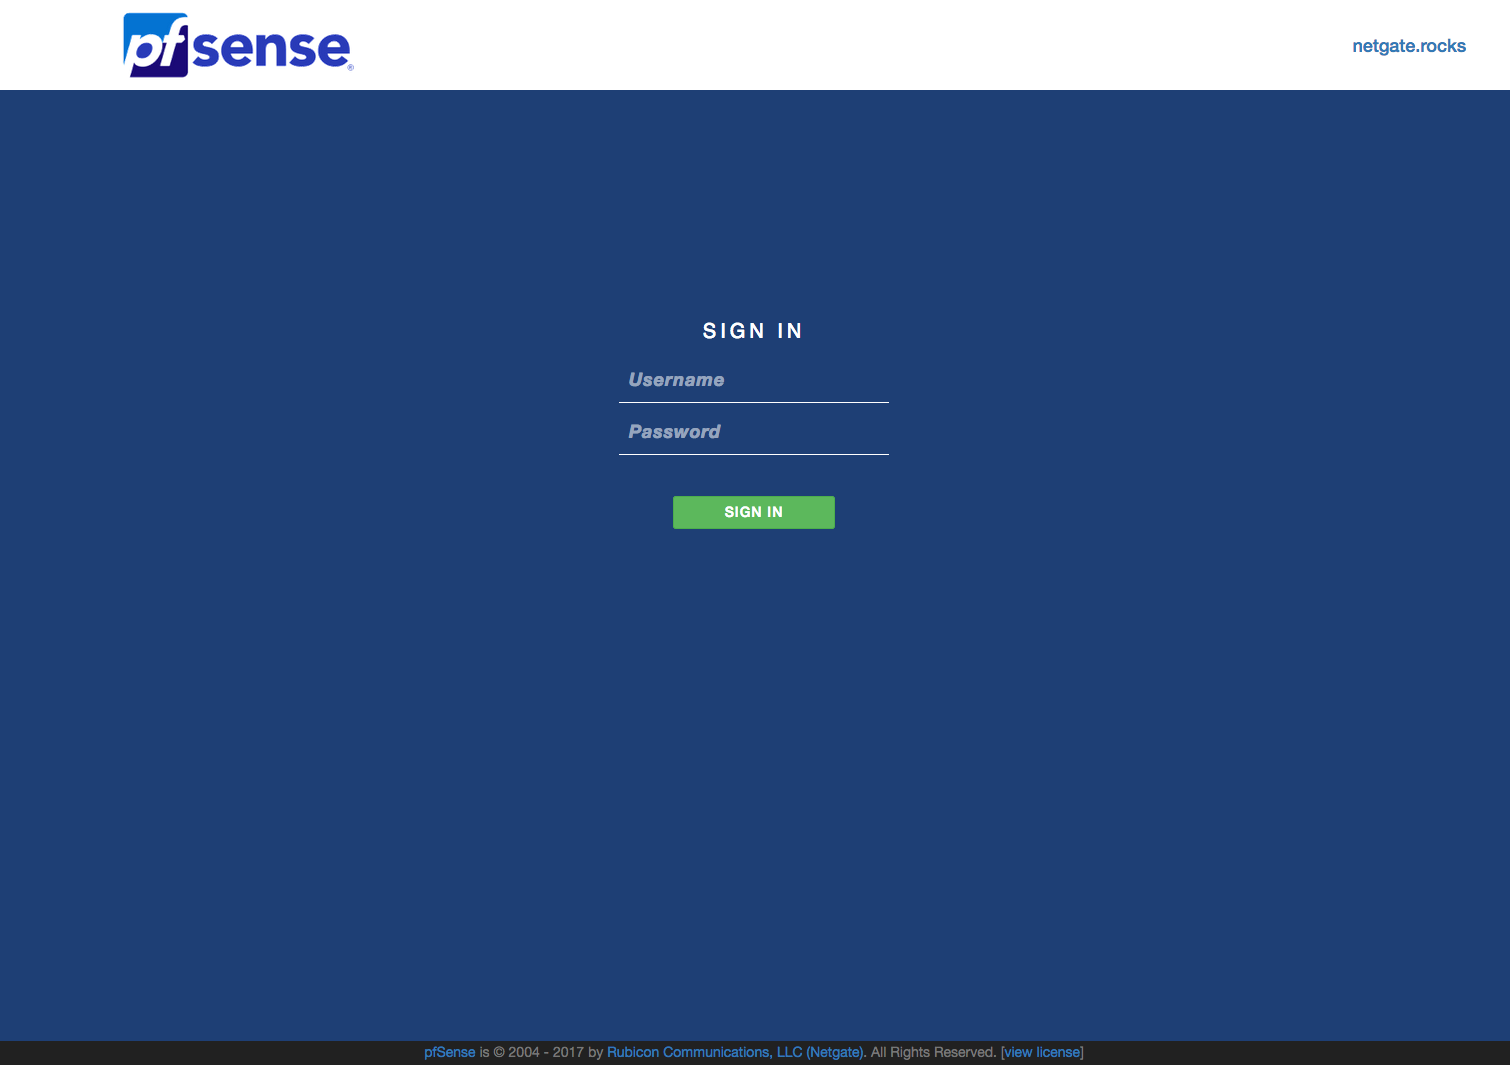
Task: Click the underline beneath the Username field
Action: coord(753,402)
